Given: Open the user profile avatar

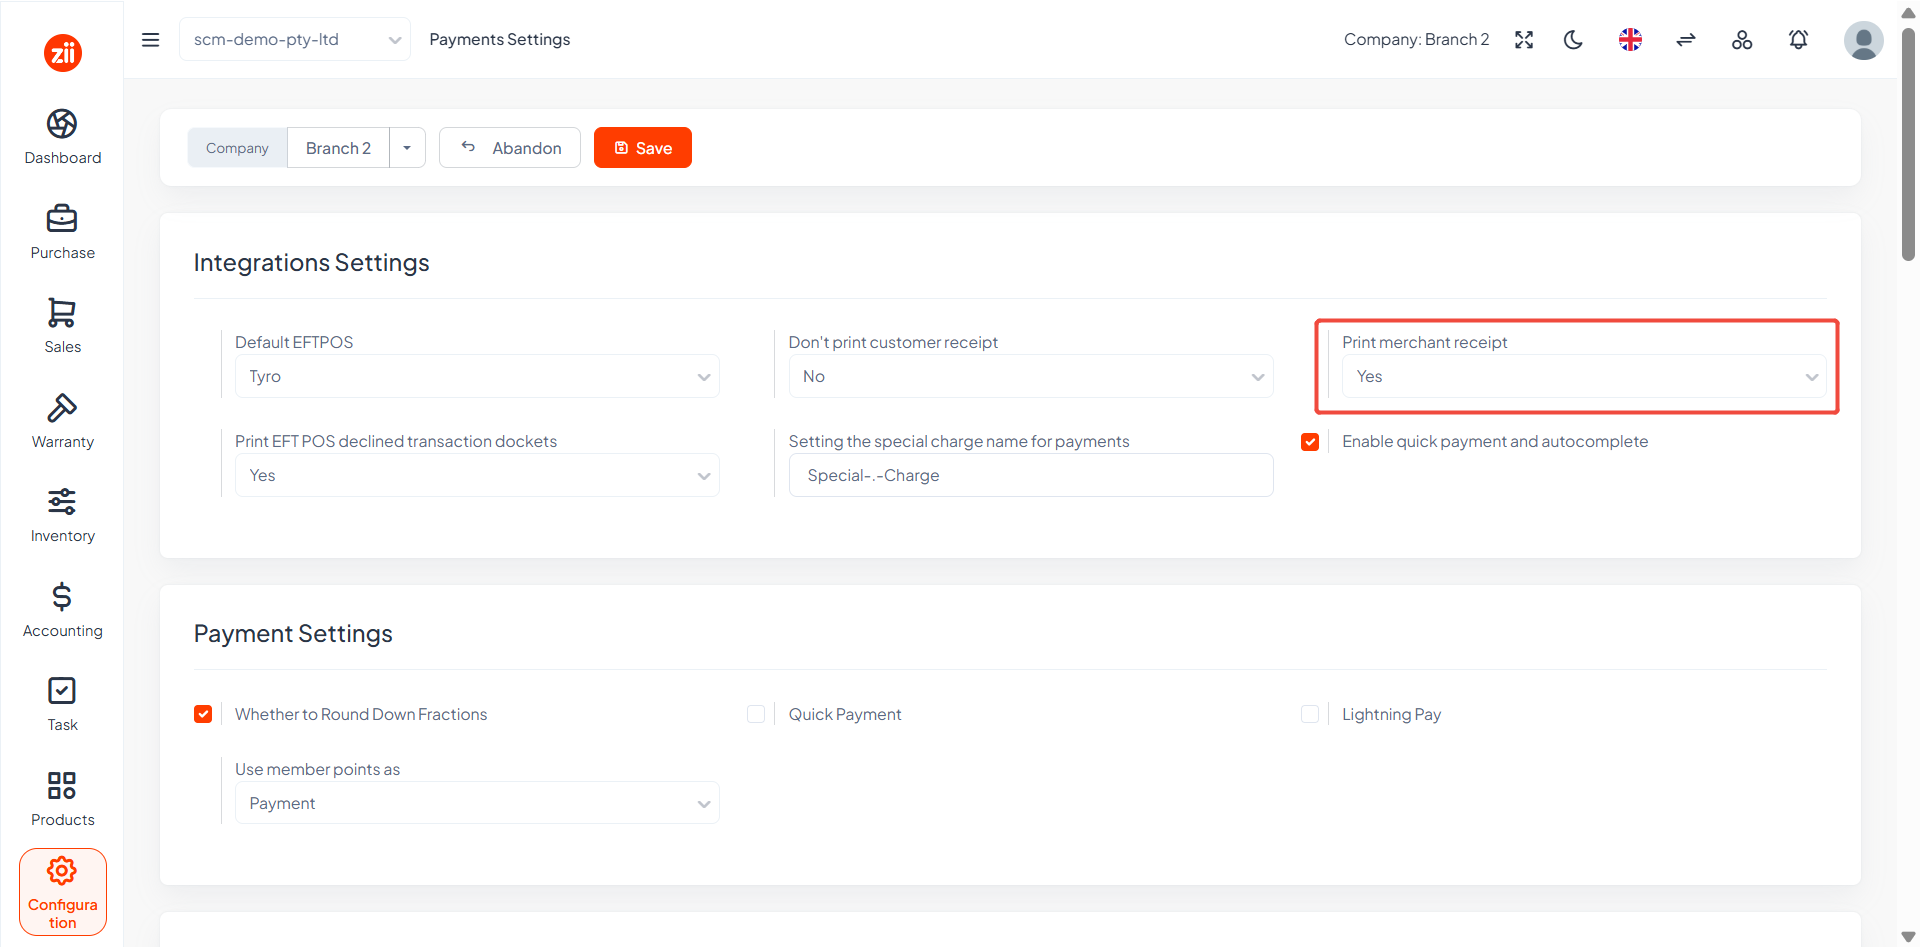Looking at the screenshot, I should tap(1863, 41).
